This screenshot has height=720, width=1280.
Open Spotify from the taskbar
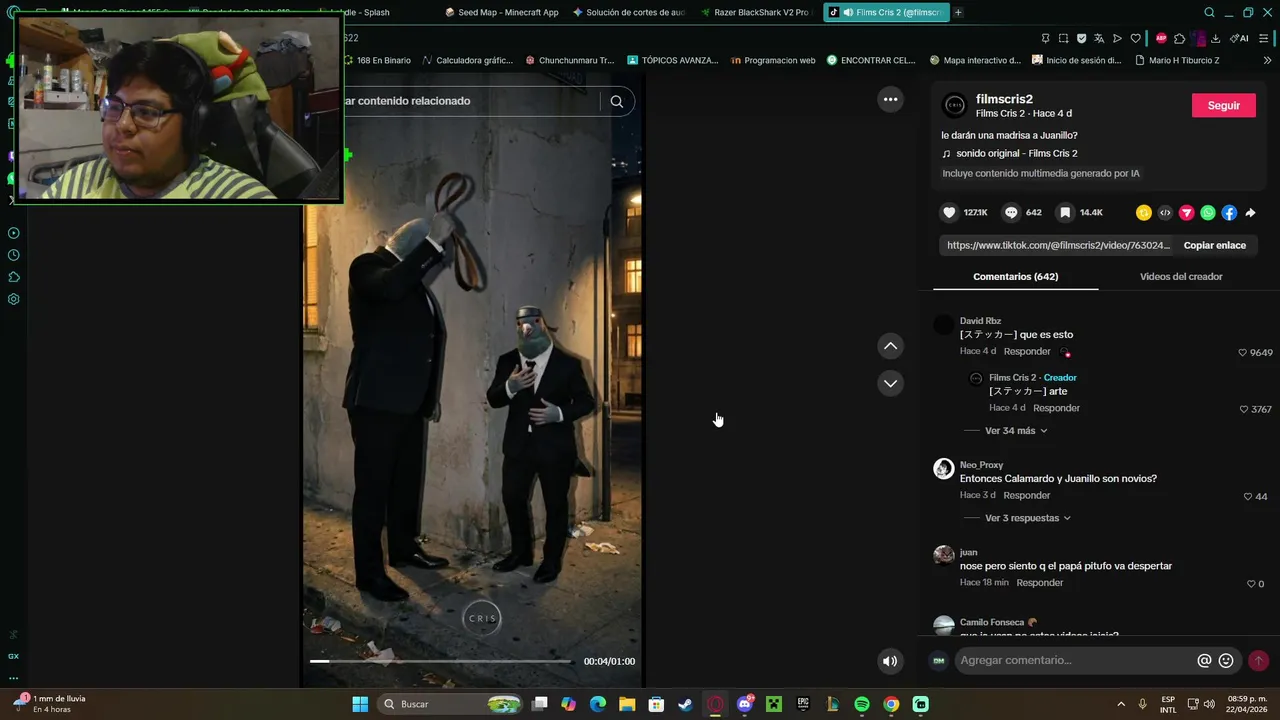pyautogui.click(x=861, y=704)
